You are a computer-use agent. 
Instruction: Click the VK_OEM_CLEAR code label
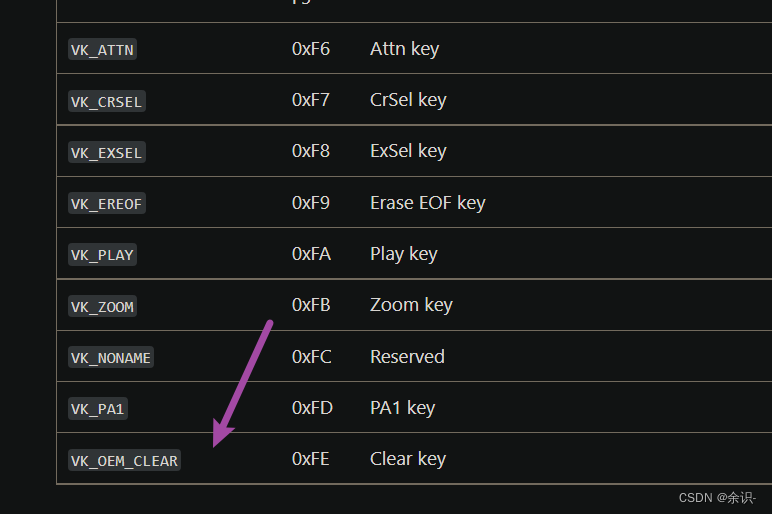[x=125, y=460]
